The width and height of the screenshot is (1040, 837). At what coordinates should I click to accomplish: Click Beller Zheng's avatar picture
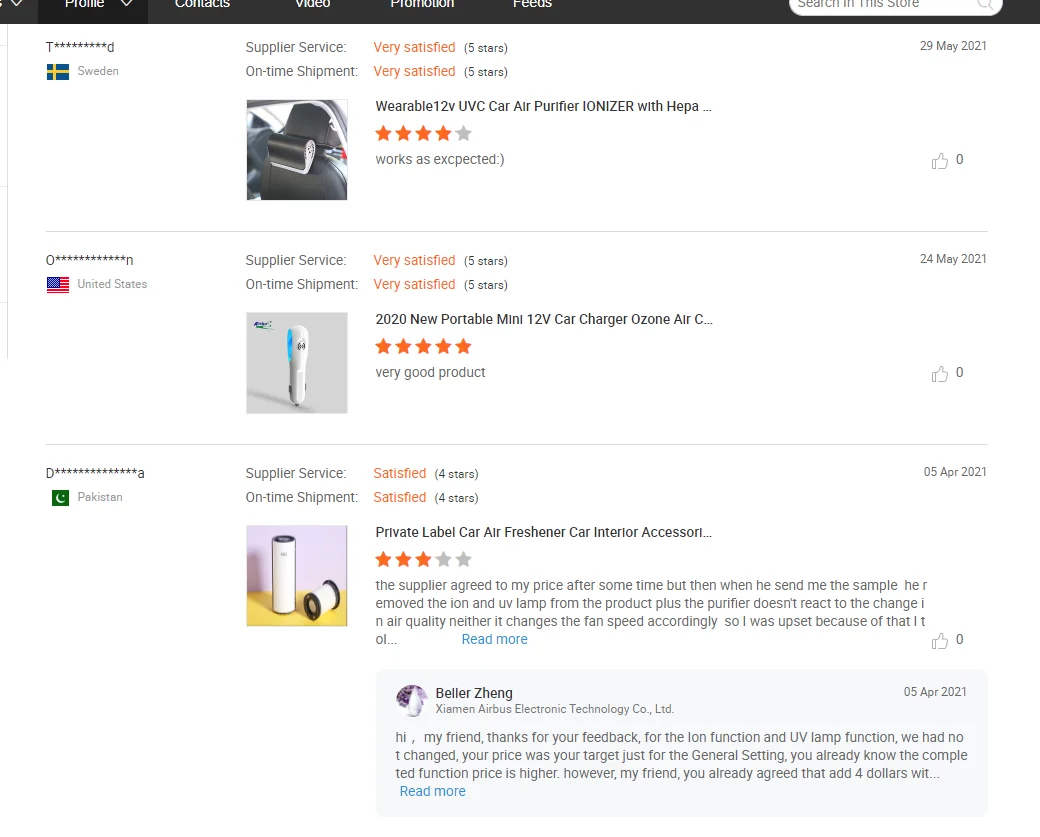pyautogui.click(x=412, y=700)
